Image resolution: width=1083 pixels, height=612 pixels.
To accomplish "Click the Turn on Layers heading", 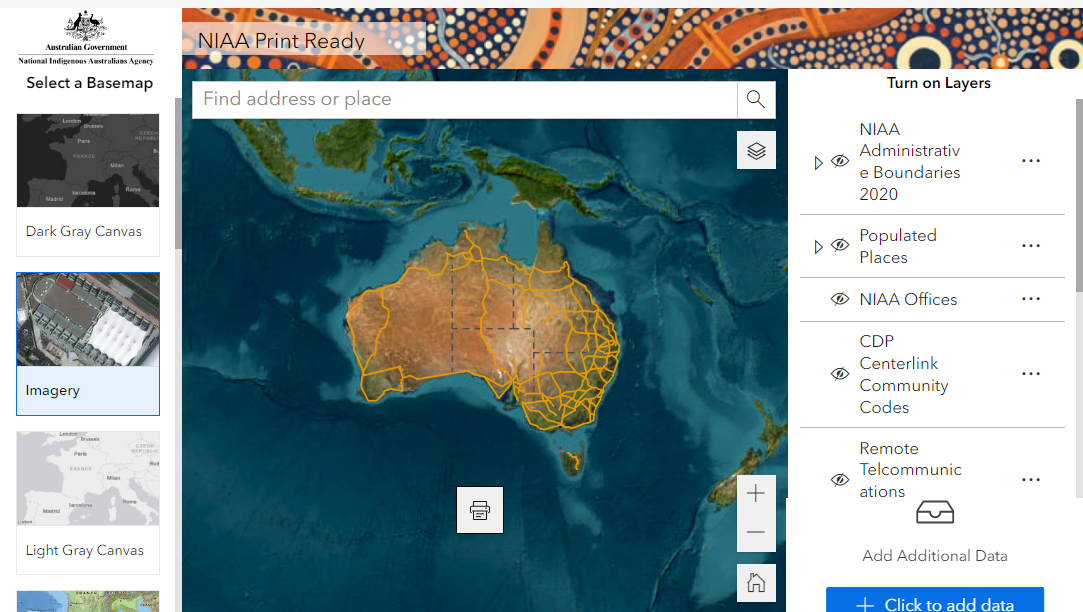I will (939, 83).
